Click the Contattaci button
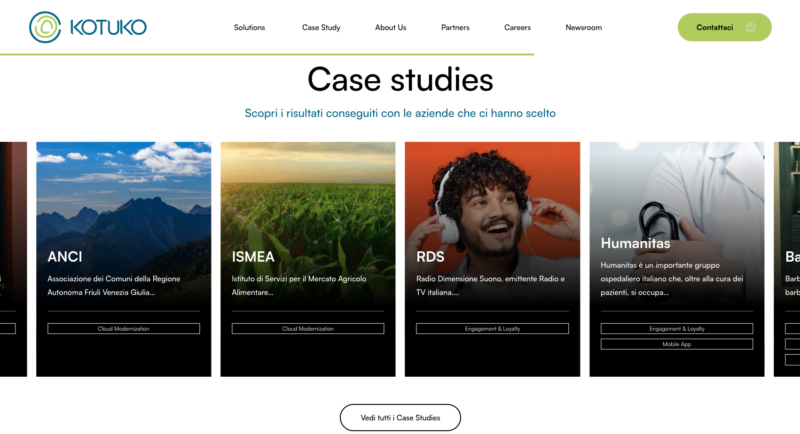 coord(724,28)
